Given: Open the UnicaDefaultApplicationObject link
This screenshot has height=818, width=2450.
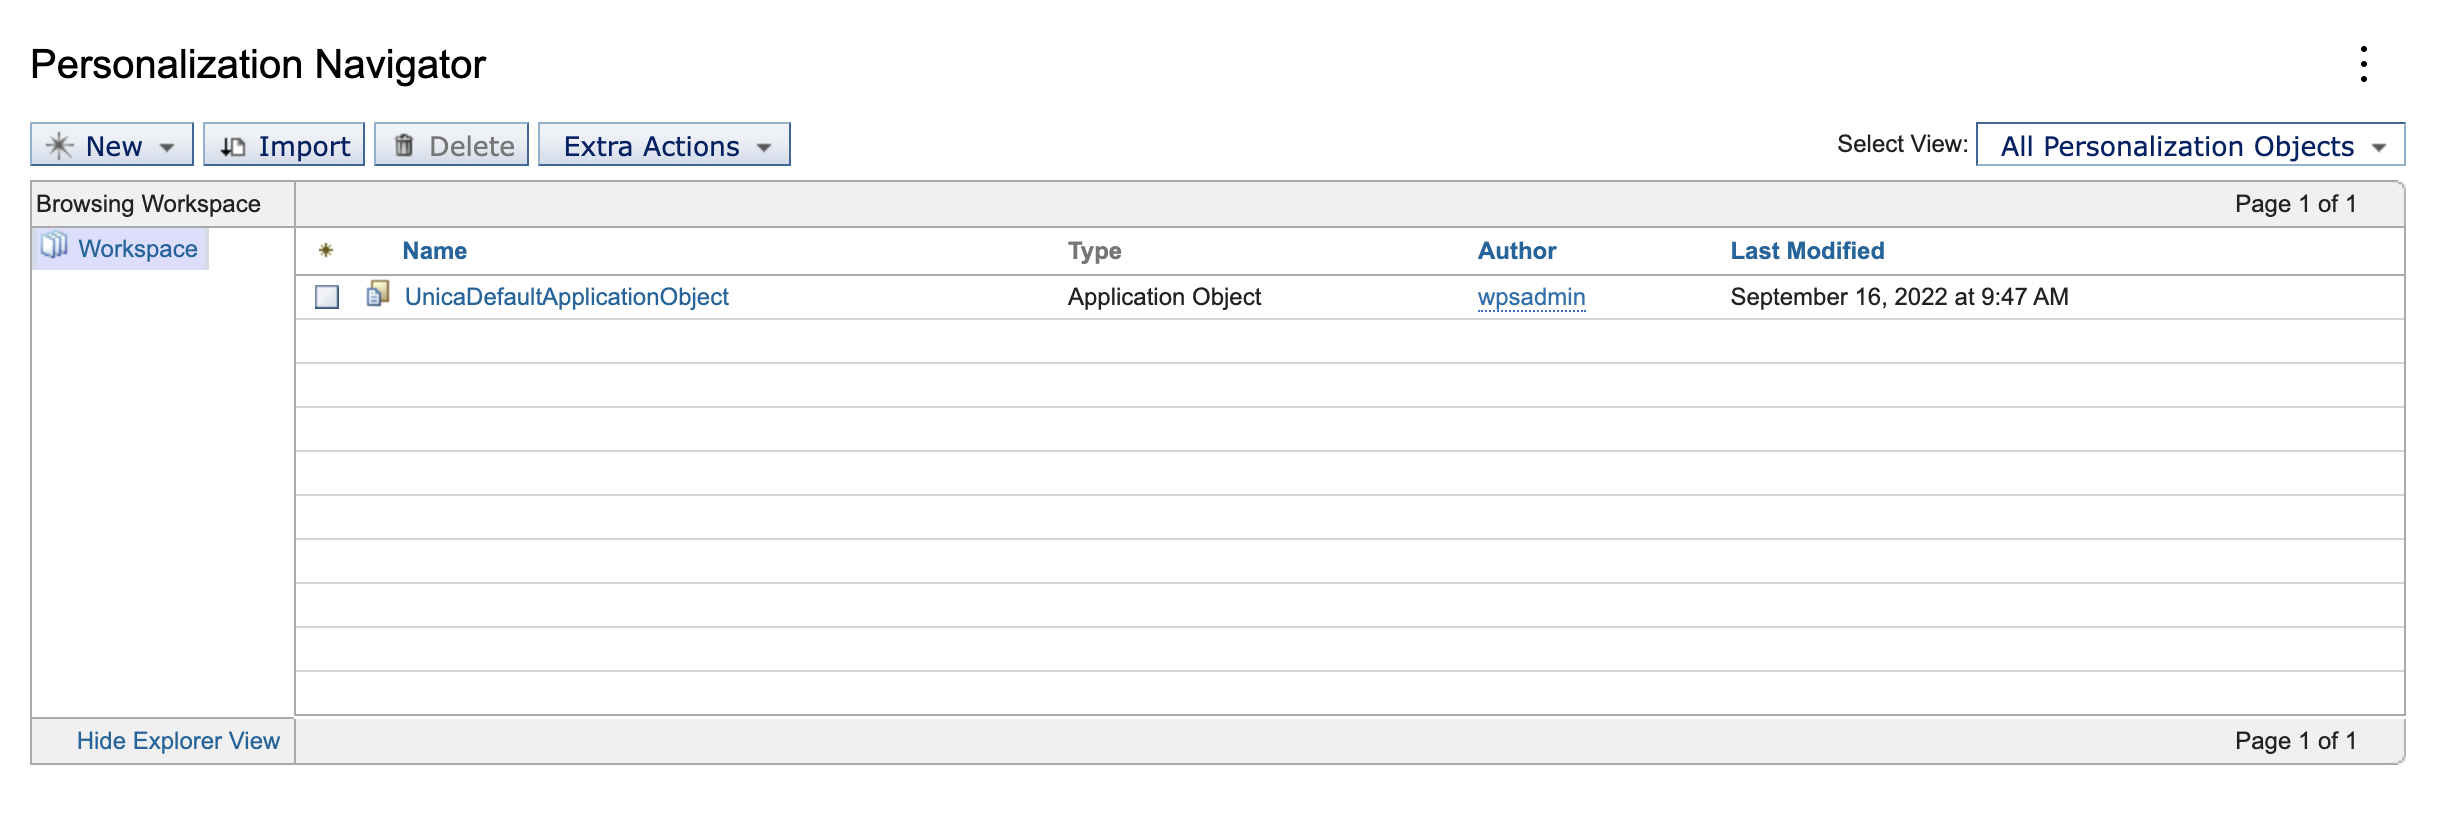Looking at the screenshot, I should (x=566, y=297).
